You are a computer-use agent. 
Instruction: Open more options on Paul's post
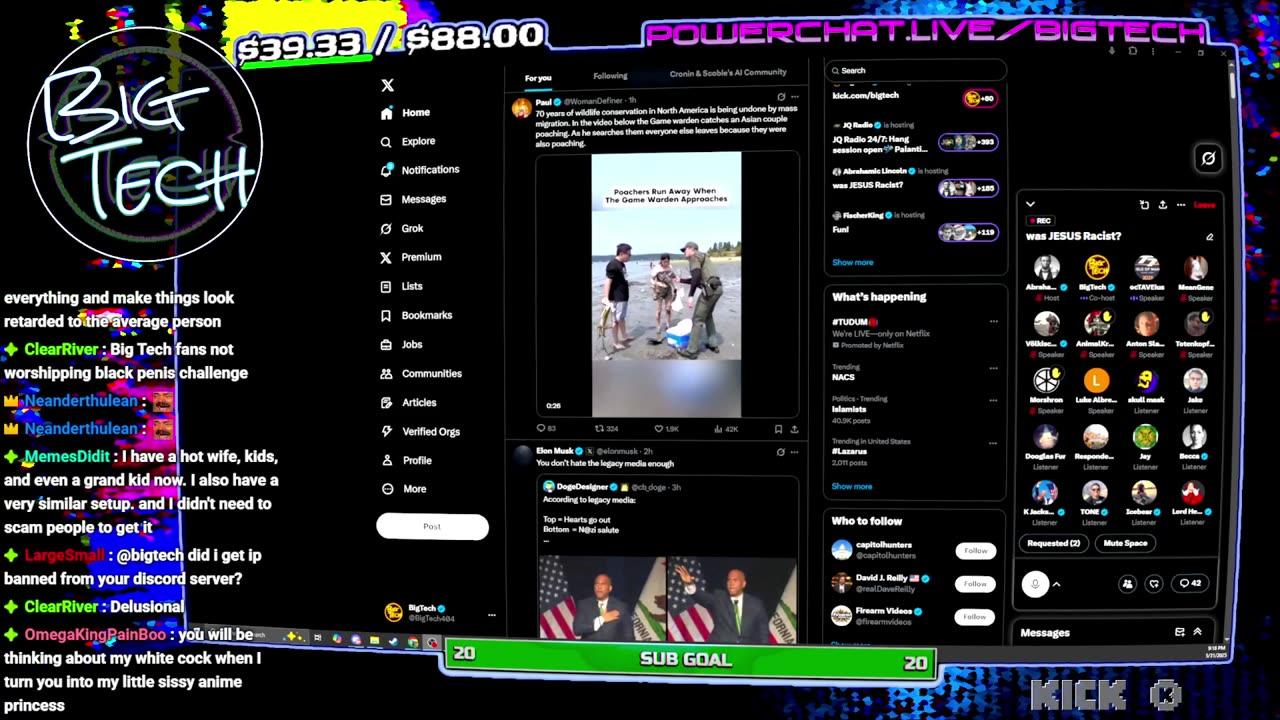(795, 97)
